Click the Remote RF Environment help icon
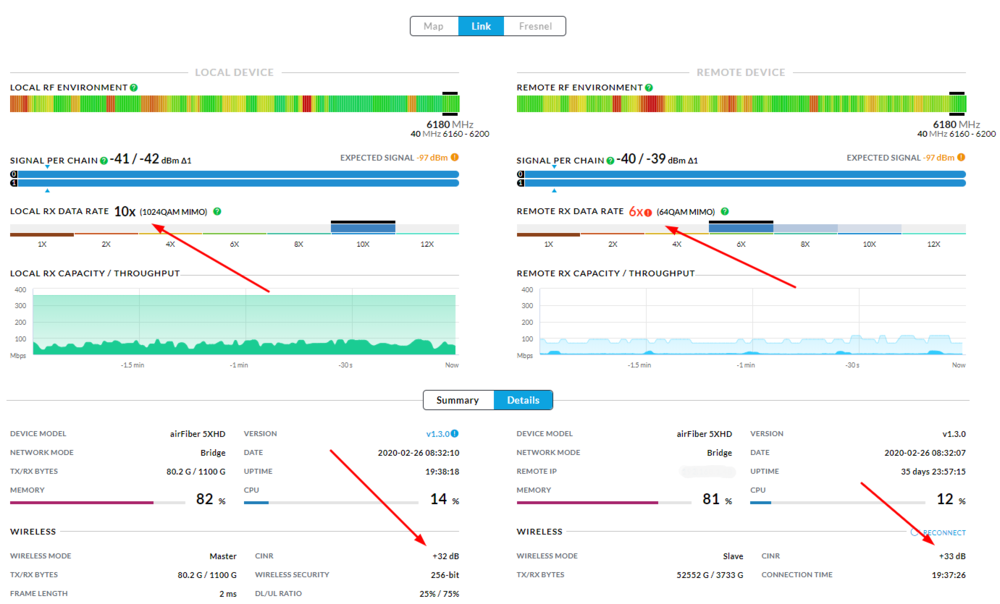Screen dimensions: 1000x604 pyautogui.click(x=649, y=88)
